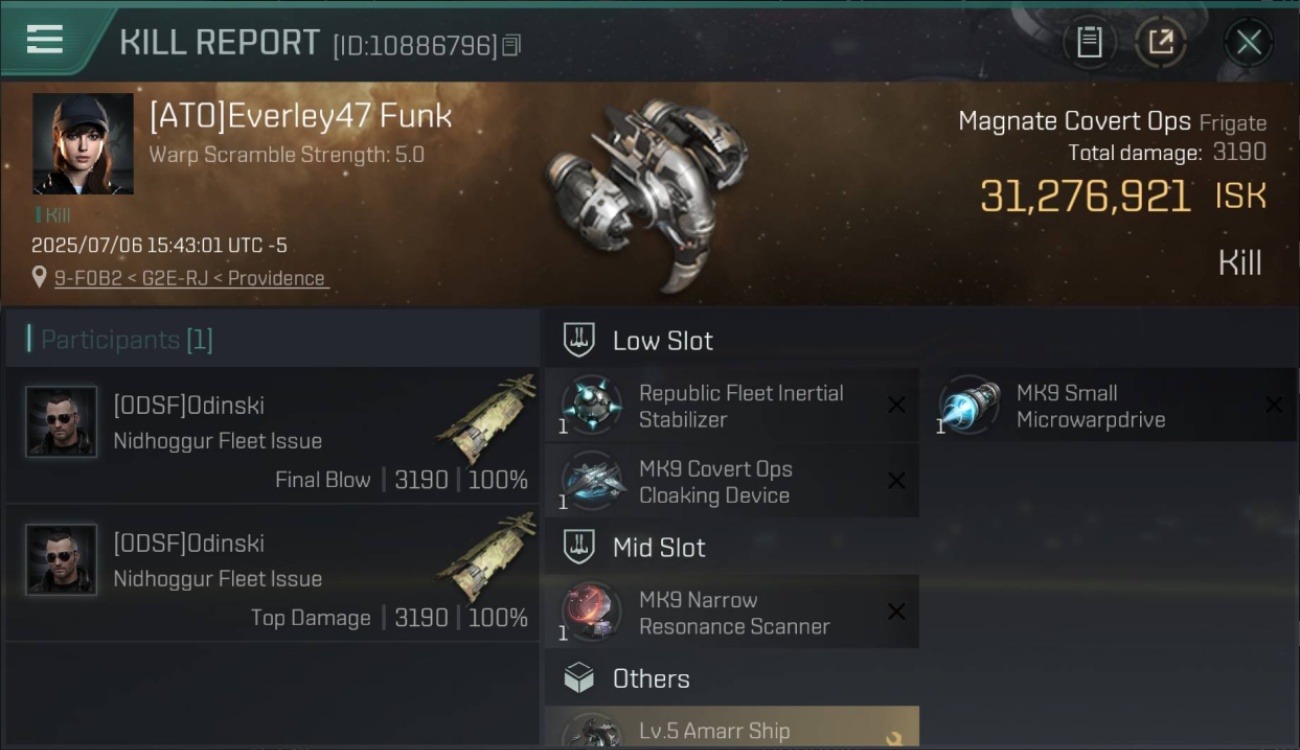Close the kill report window
Image resolution: width=1300 pixels, height=750 pixels.
[x=1248, y=42]
